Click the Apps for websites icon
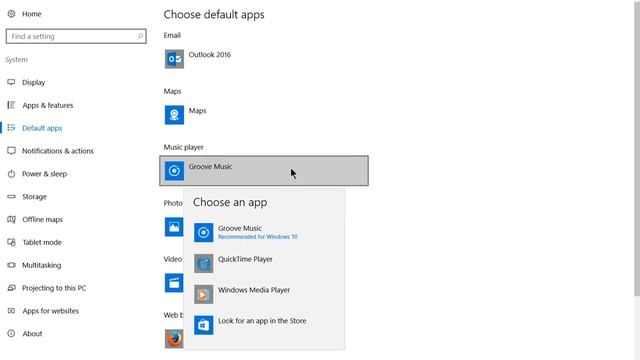This screenshot has height=360, width=640. tap(11, 311)
